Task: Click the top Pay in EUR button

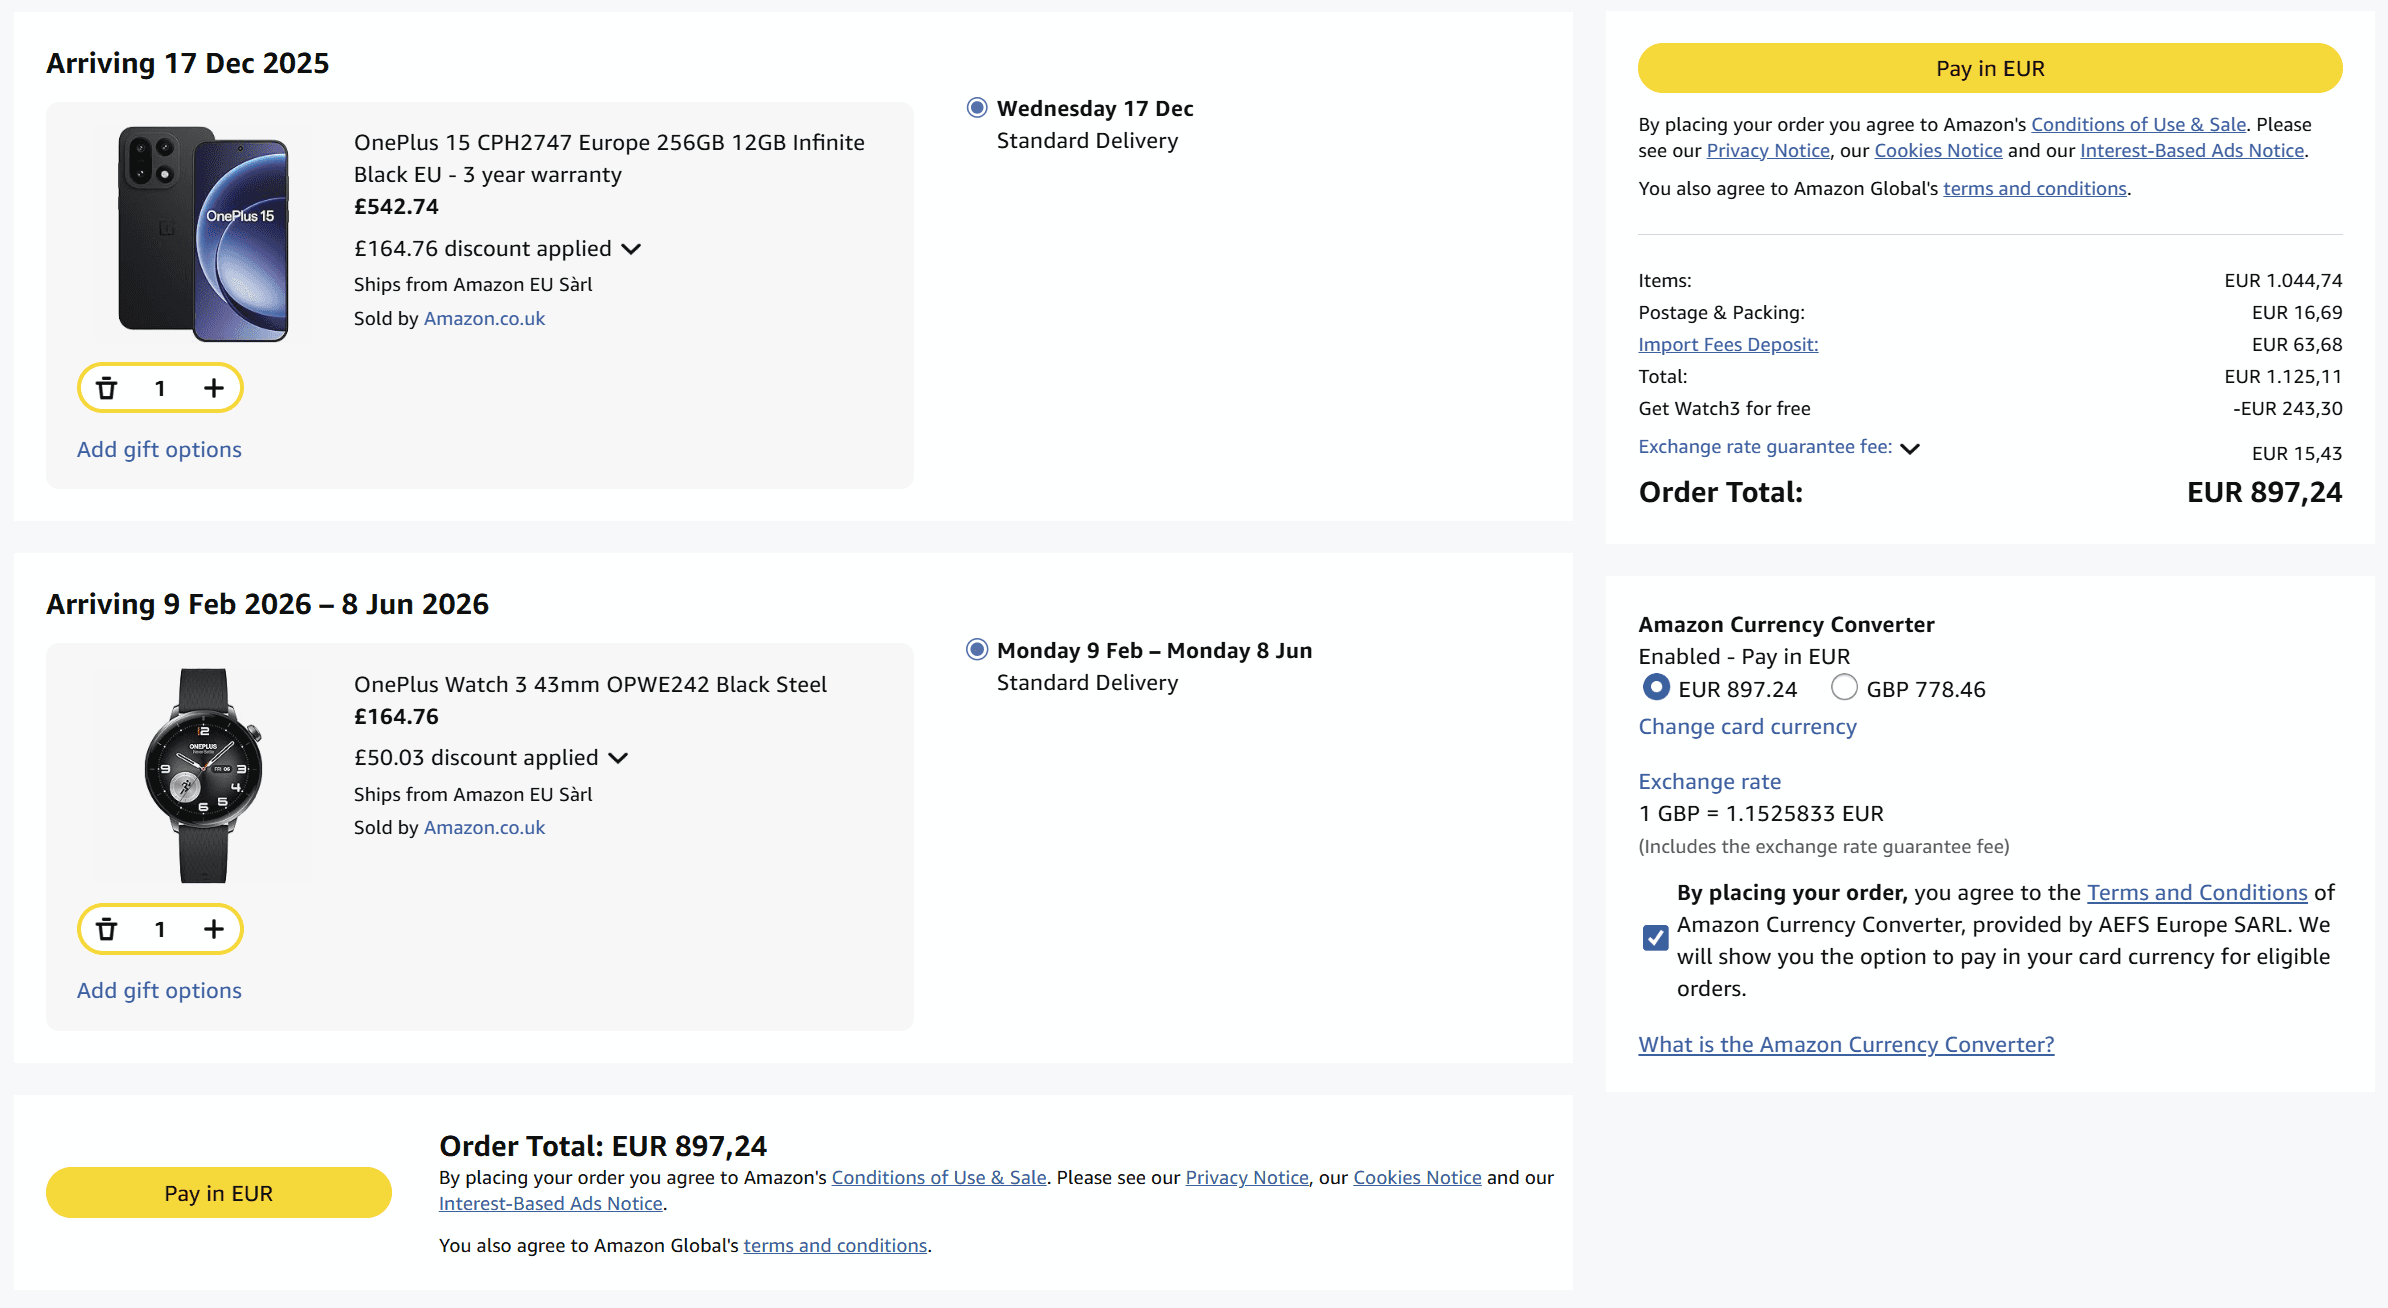Action: 1990,68
